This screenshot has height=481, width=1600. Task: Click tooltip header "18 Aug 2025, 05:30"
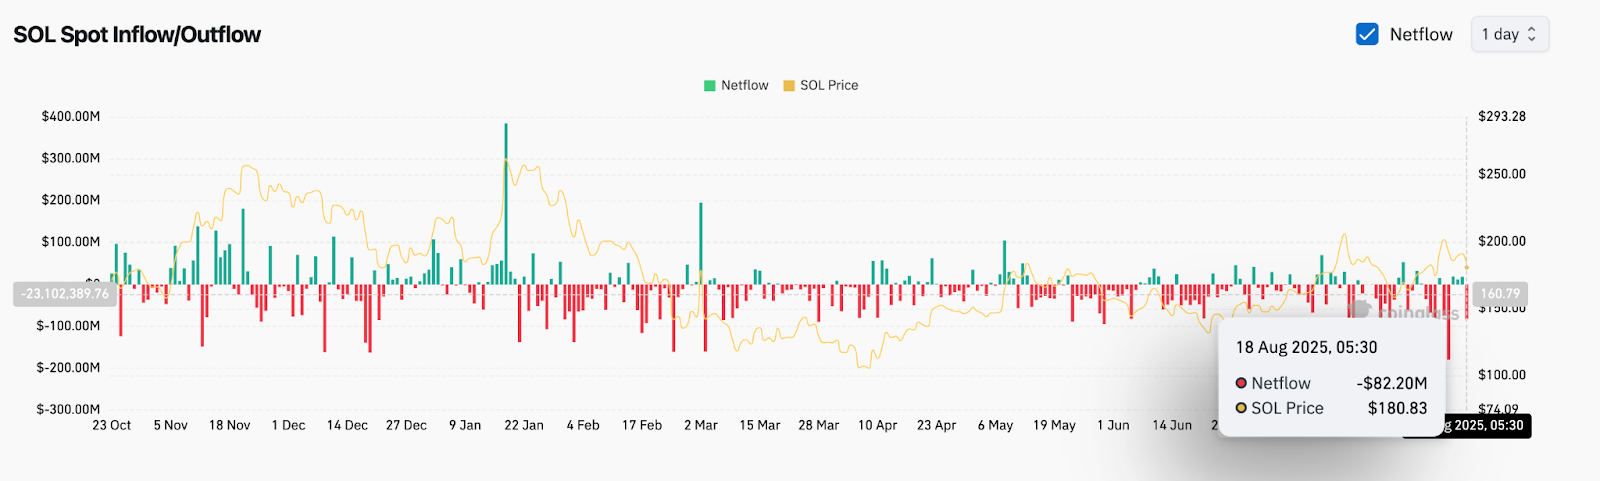point(1306,347)
